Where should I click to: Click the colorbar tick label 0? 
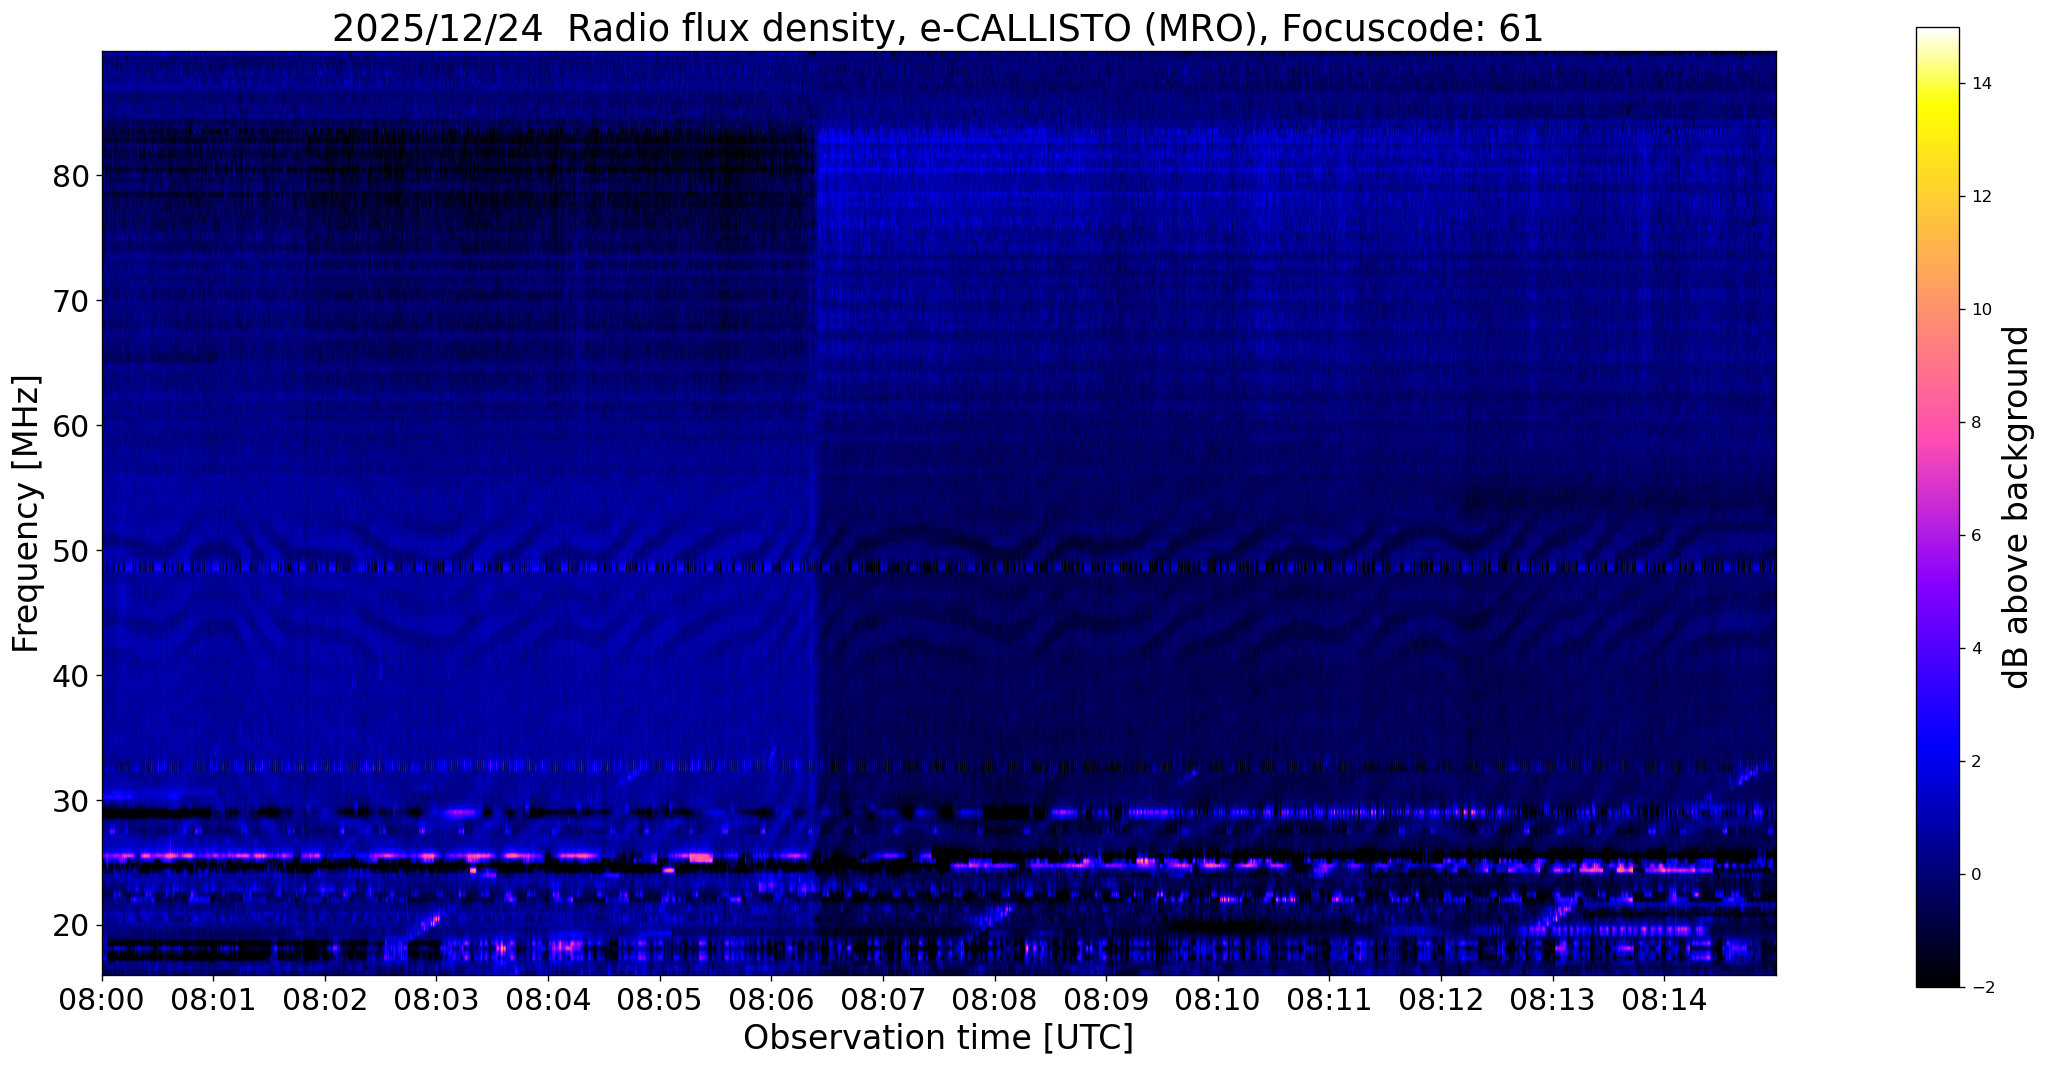[1975, 875]
